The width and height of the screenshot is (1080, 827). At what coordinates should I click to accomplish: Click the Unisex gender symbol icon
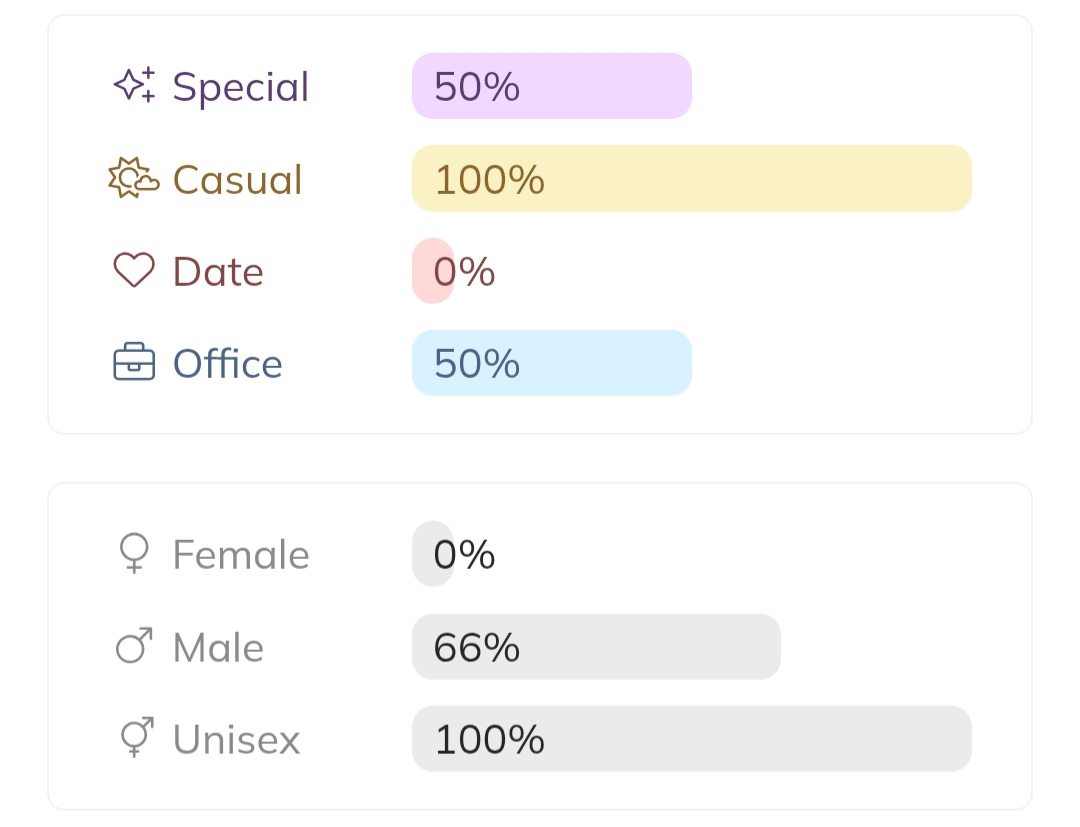coord(135,738)
